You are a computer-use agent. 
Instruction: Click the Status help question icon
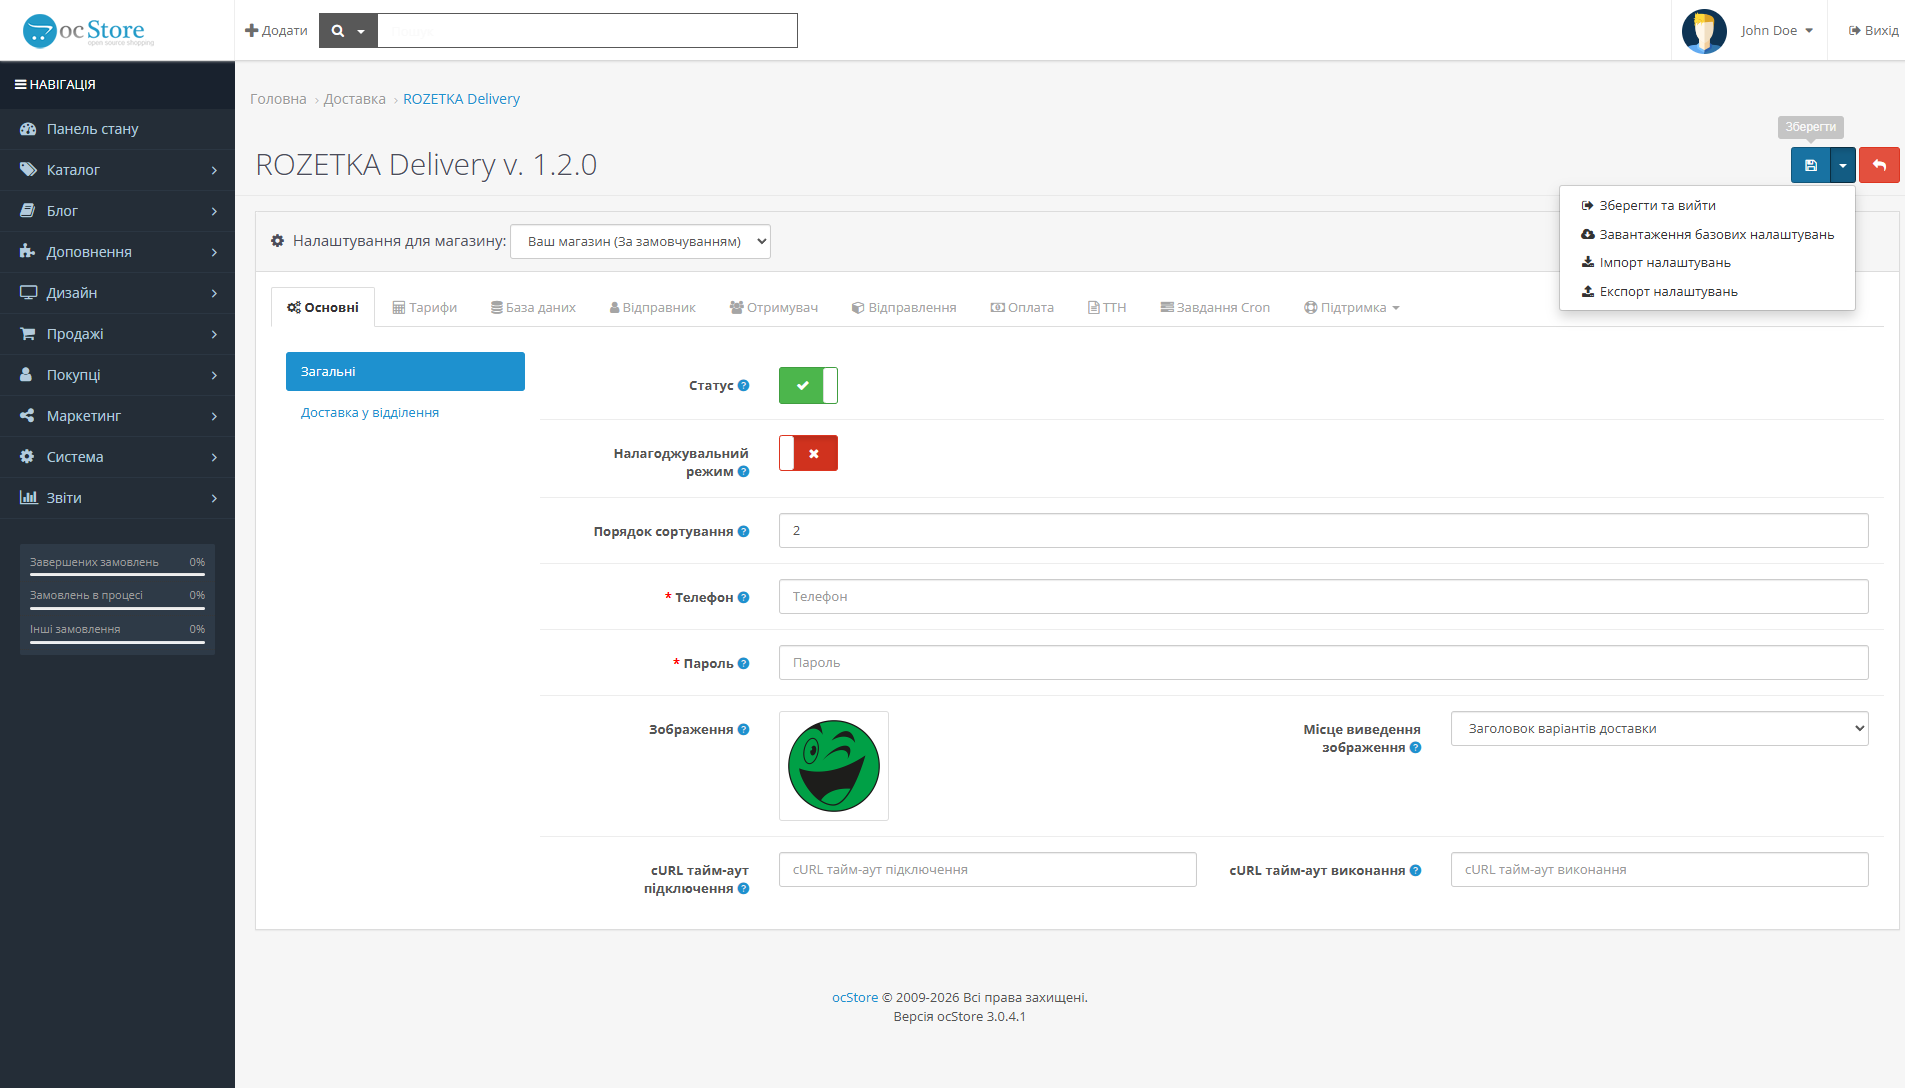[x=743, y=385]
